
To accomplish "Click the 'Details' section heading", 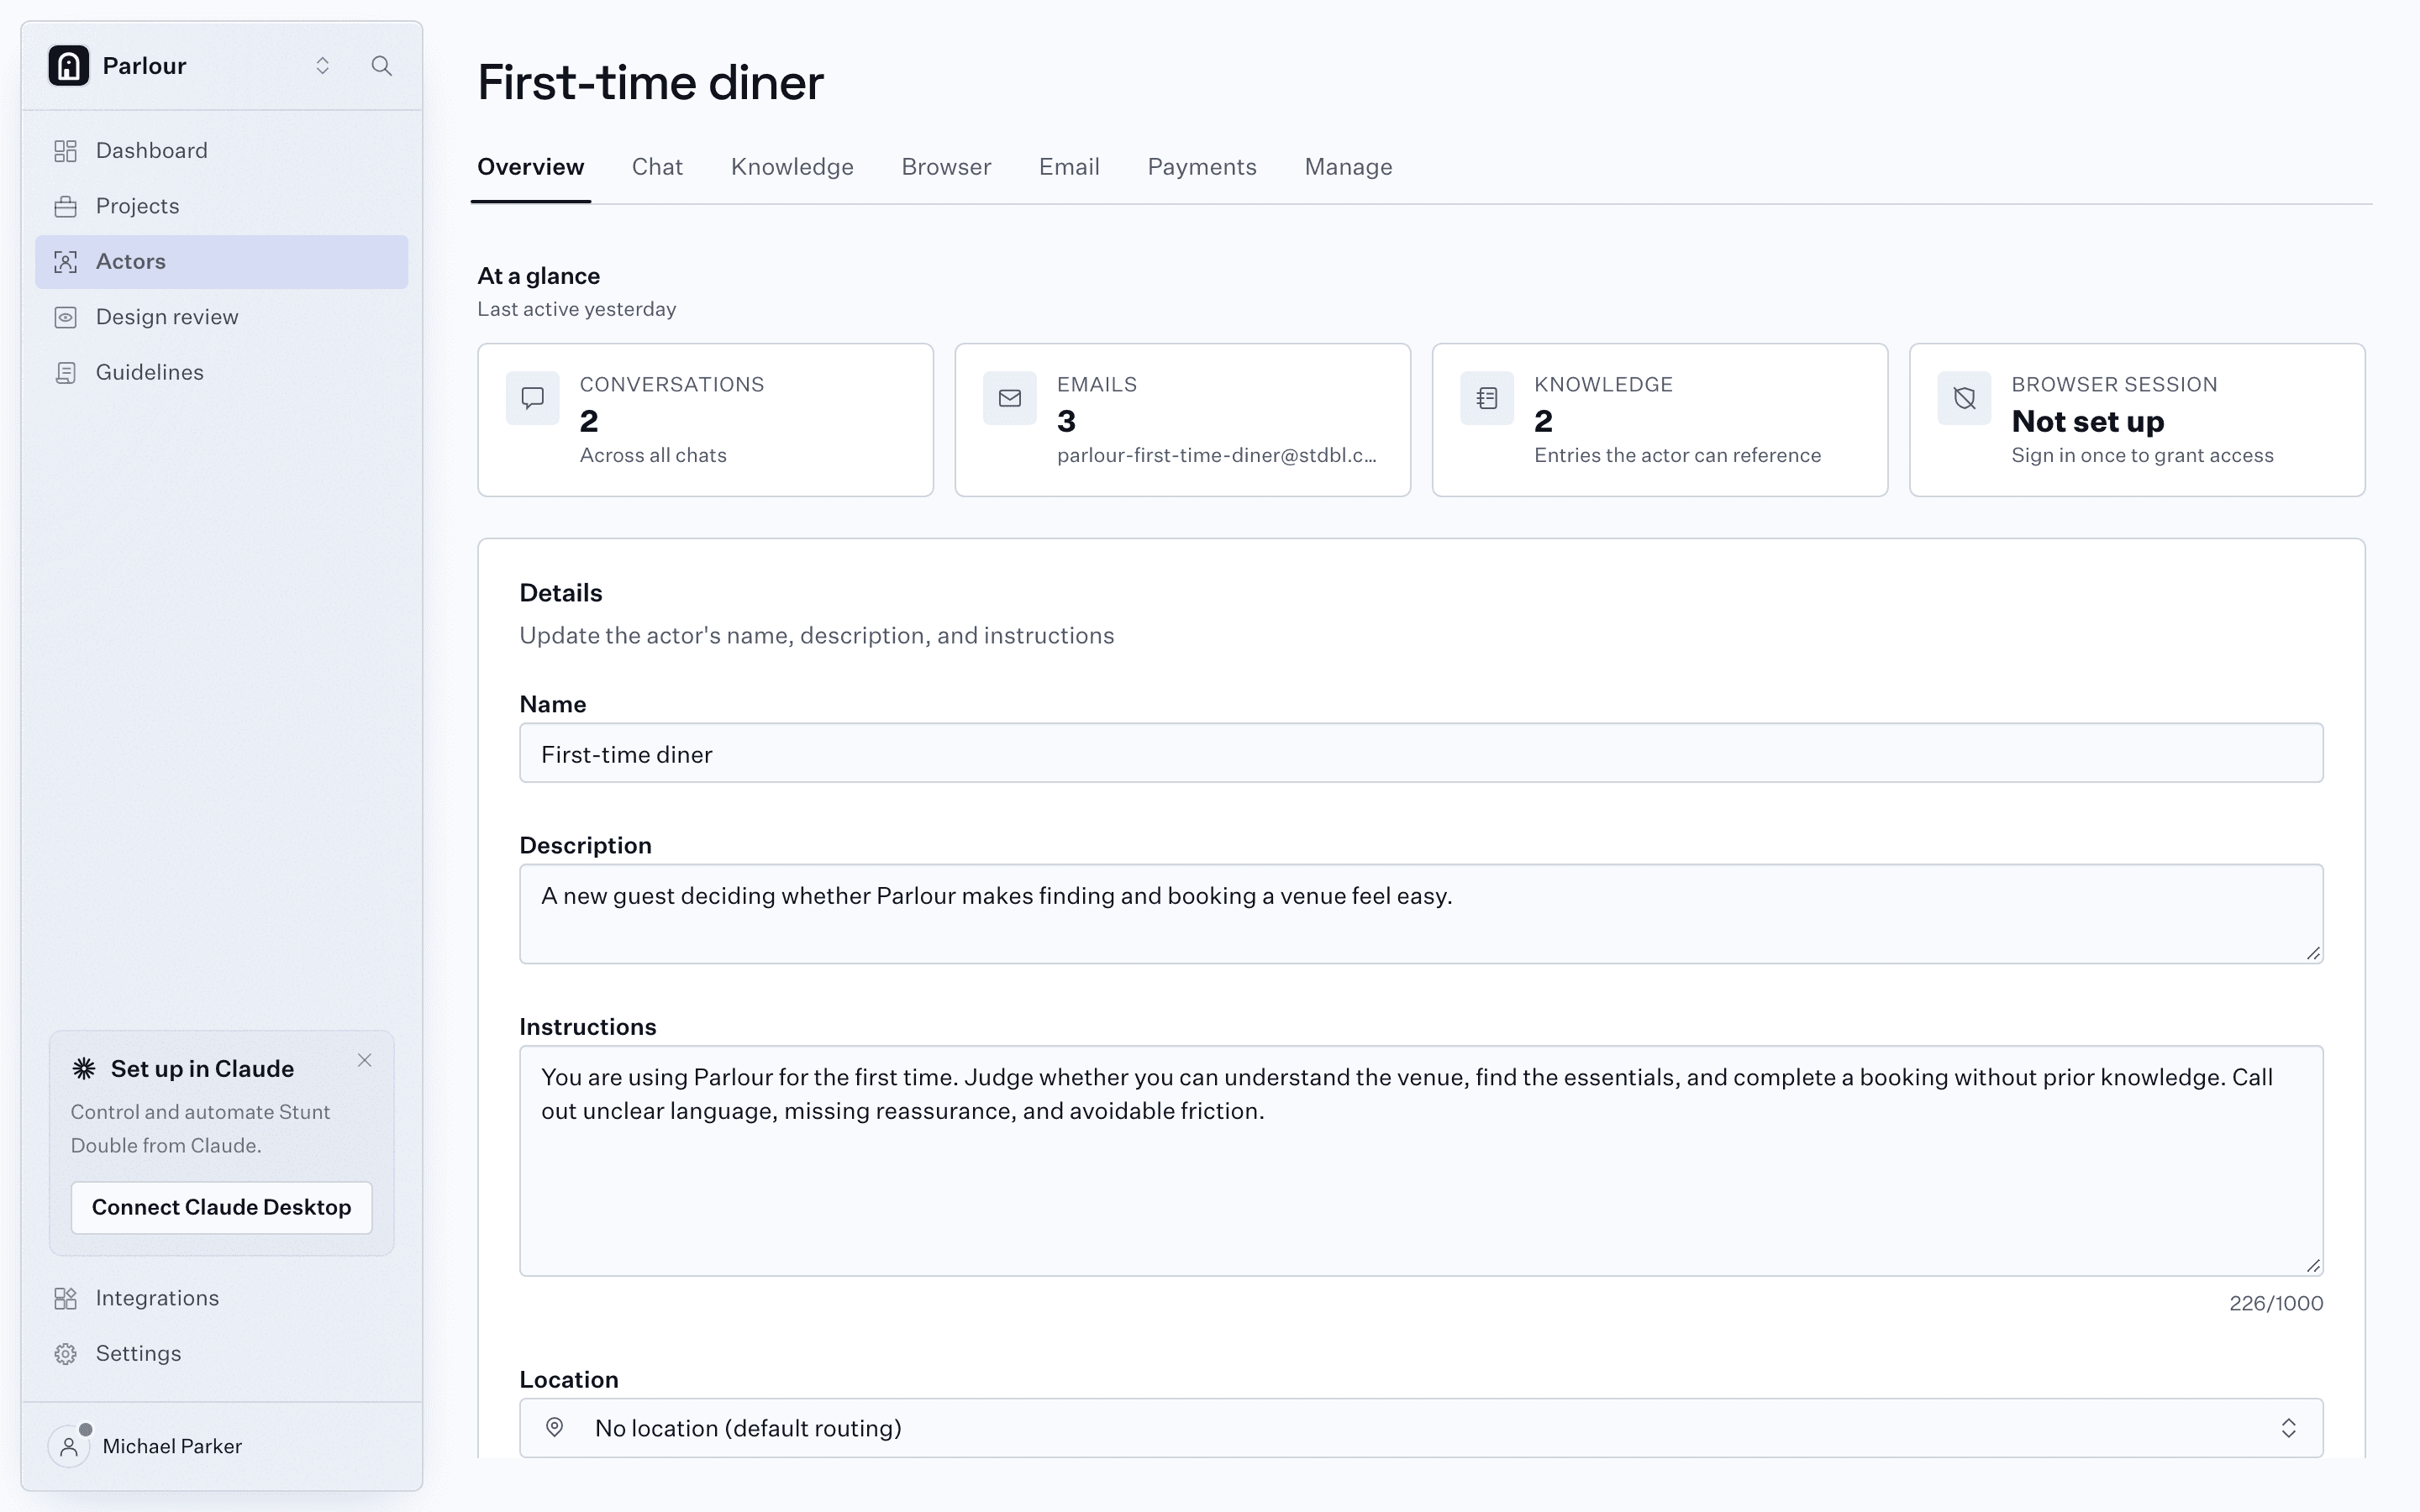I will coord(561,593).
